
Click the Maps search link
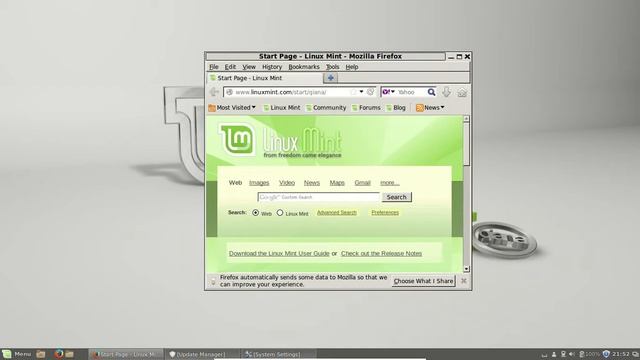click(x=337, y=183)
